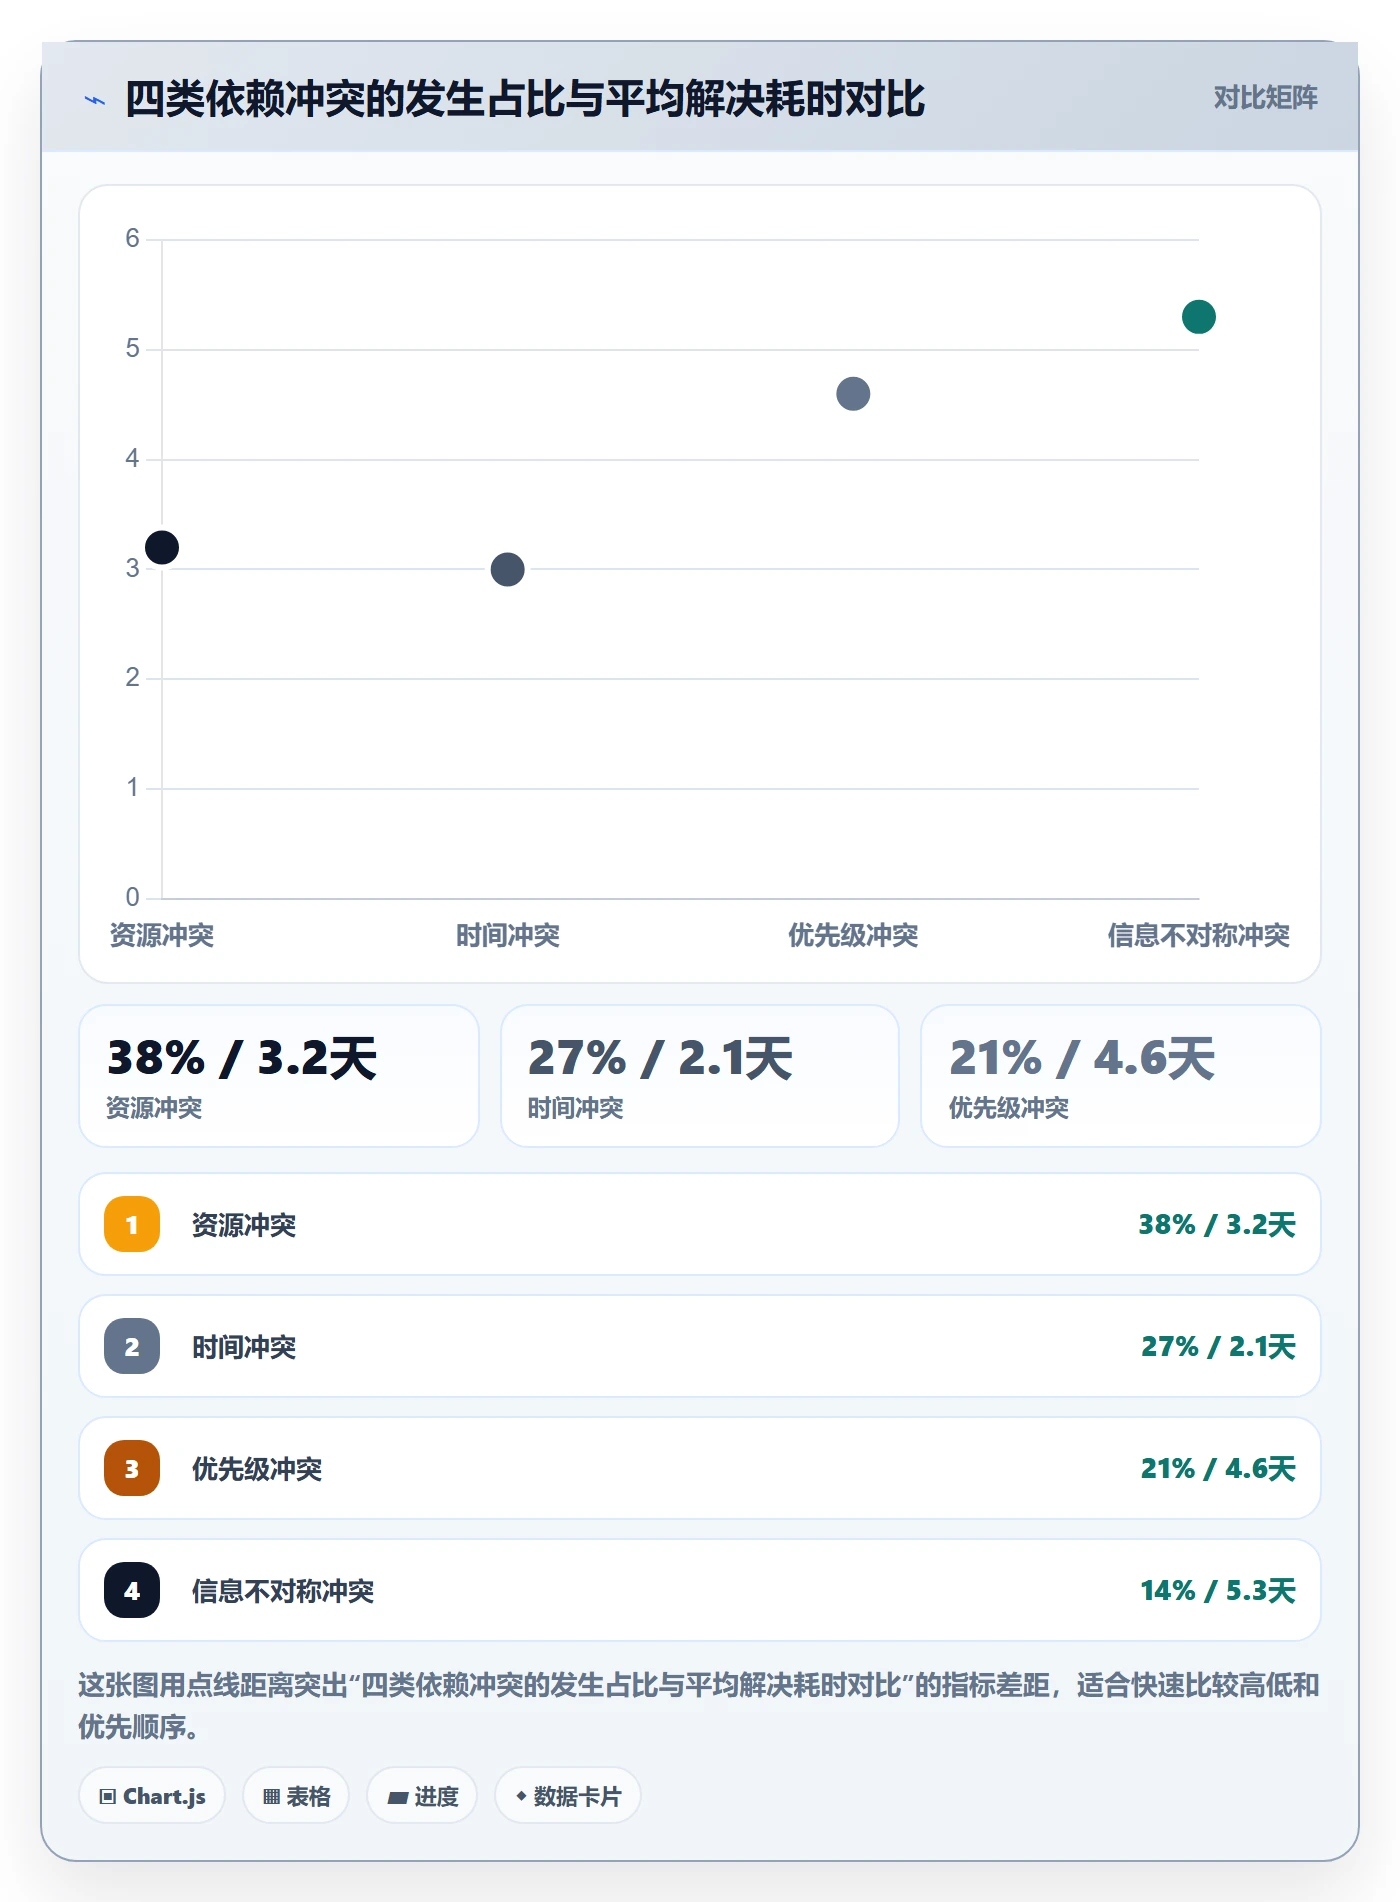Click the lightning icon beside the title
The image size is (1400, 1902).
[94, 100]
